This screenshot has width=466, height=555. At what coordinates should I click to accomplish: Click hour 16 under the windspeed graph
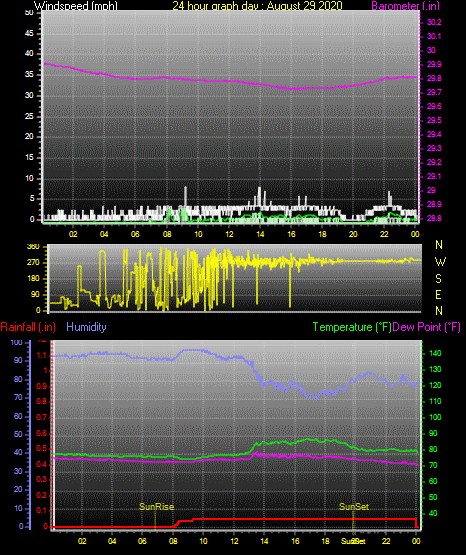coord(291,234)
